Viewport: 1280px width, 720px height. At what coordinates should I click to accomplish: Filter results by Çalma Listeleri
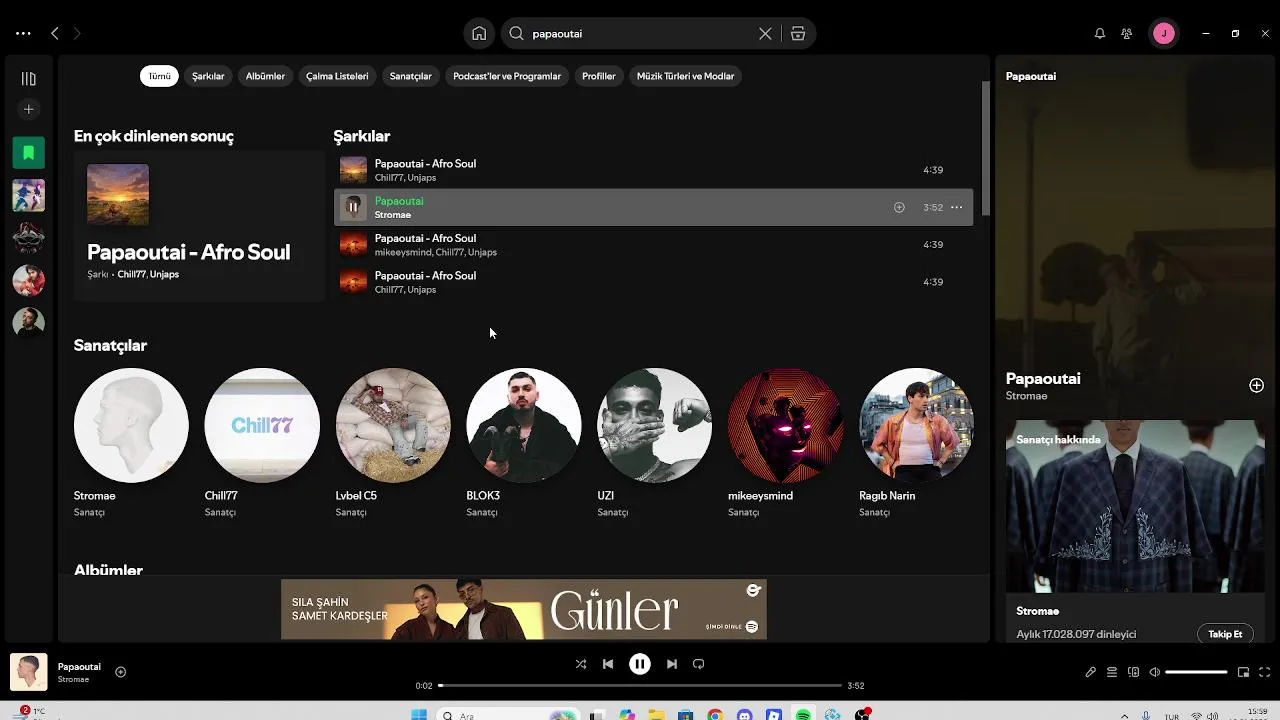[x=337, y=76]
